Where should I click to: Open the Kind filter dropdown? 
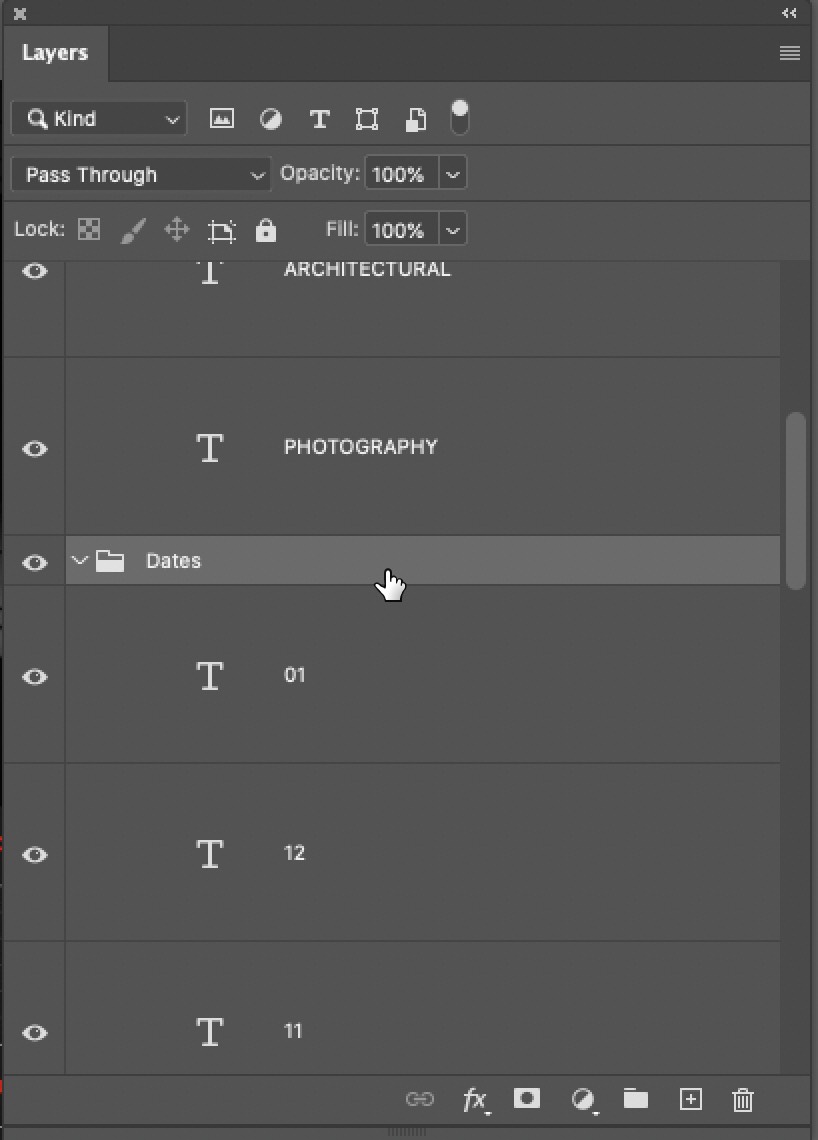98,118
